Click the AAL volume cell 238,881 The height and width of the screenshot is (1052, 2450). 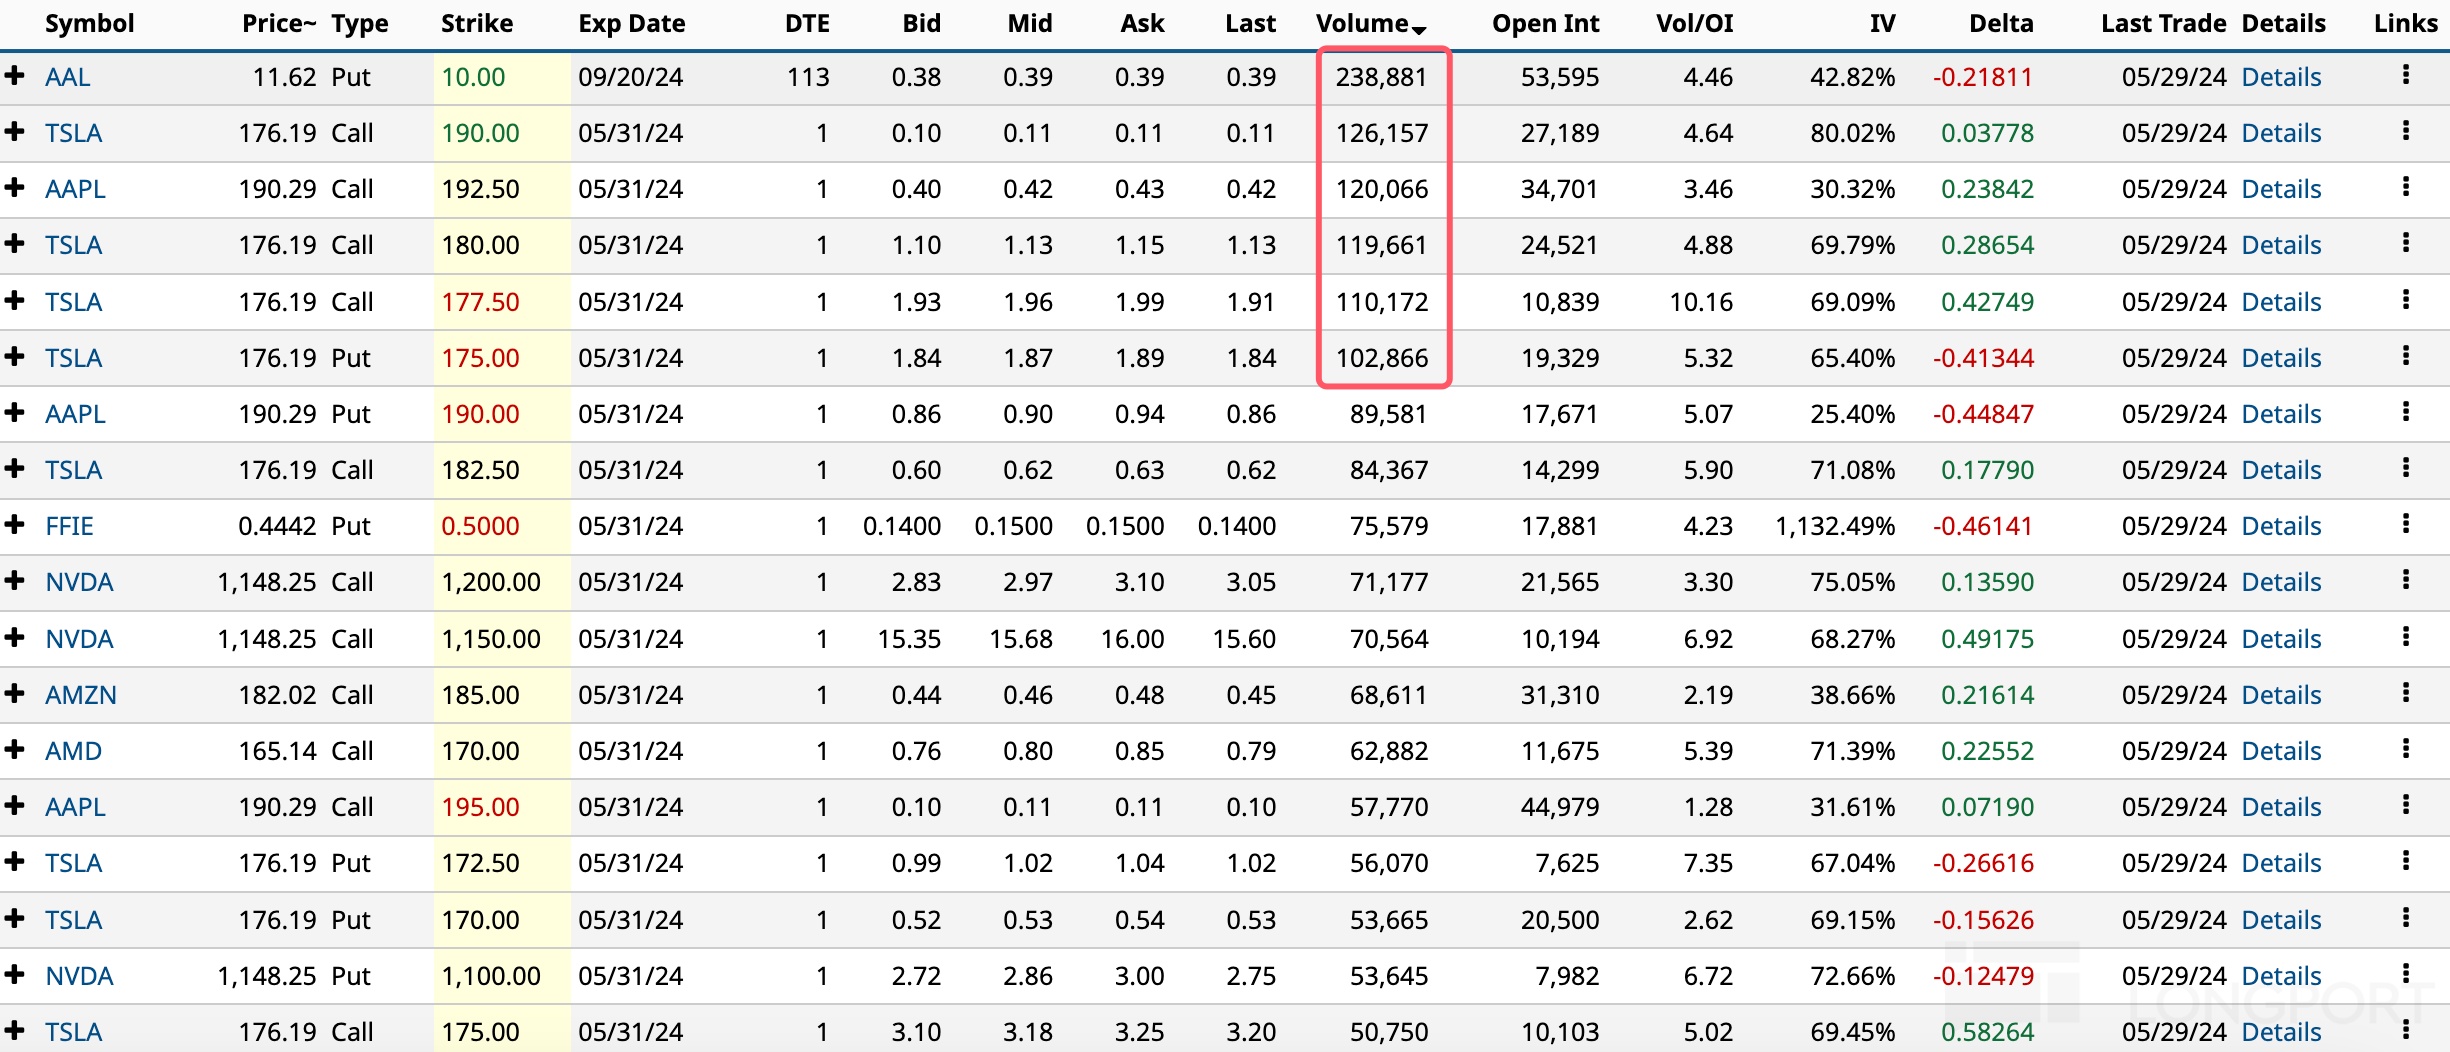click(x=1381, y=77)
